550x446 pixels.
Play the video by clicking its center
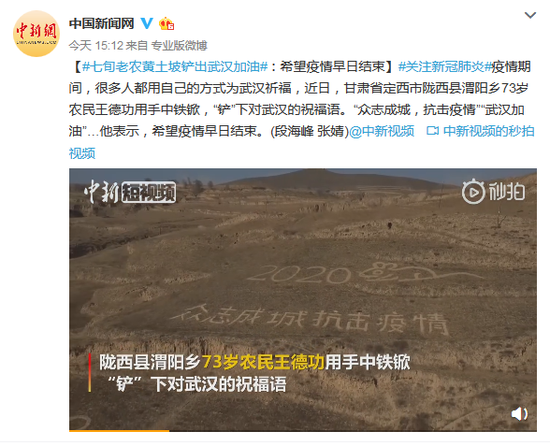pyautogui.click(x=303, y=300)
